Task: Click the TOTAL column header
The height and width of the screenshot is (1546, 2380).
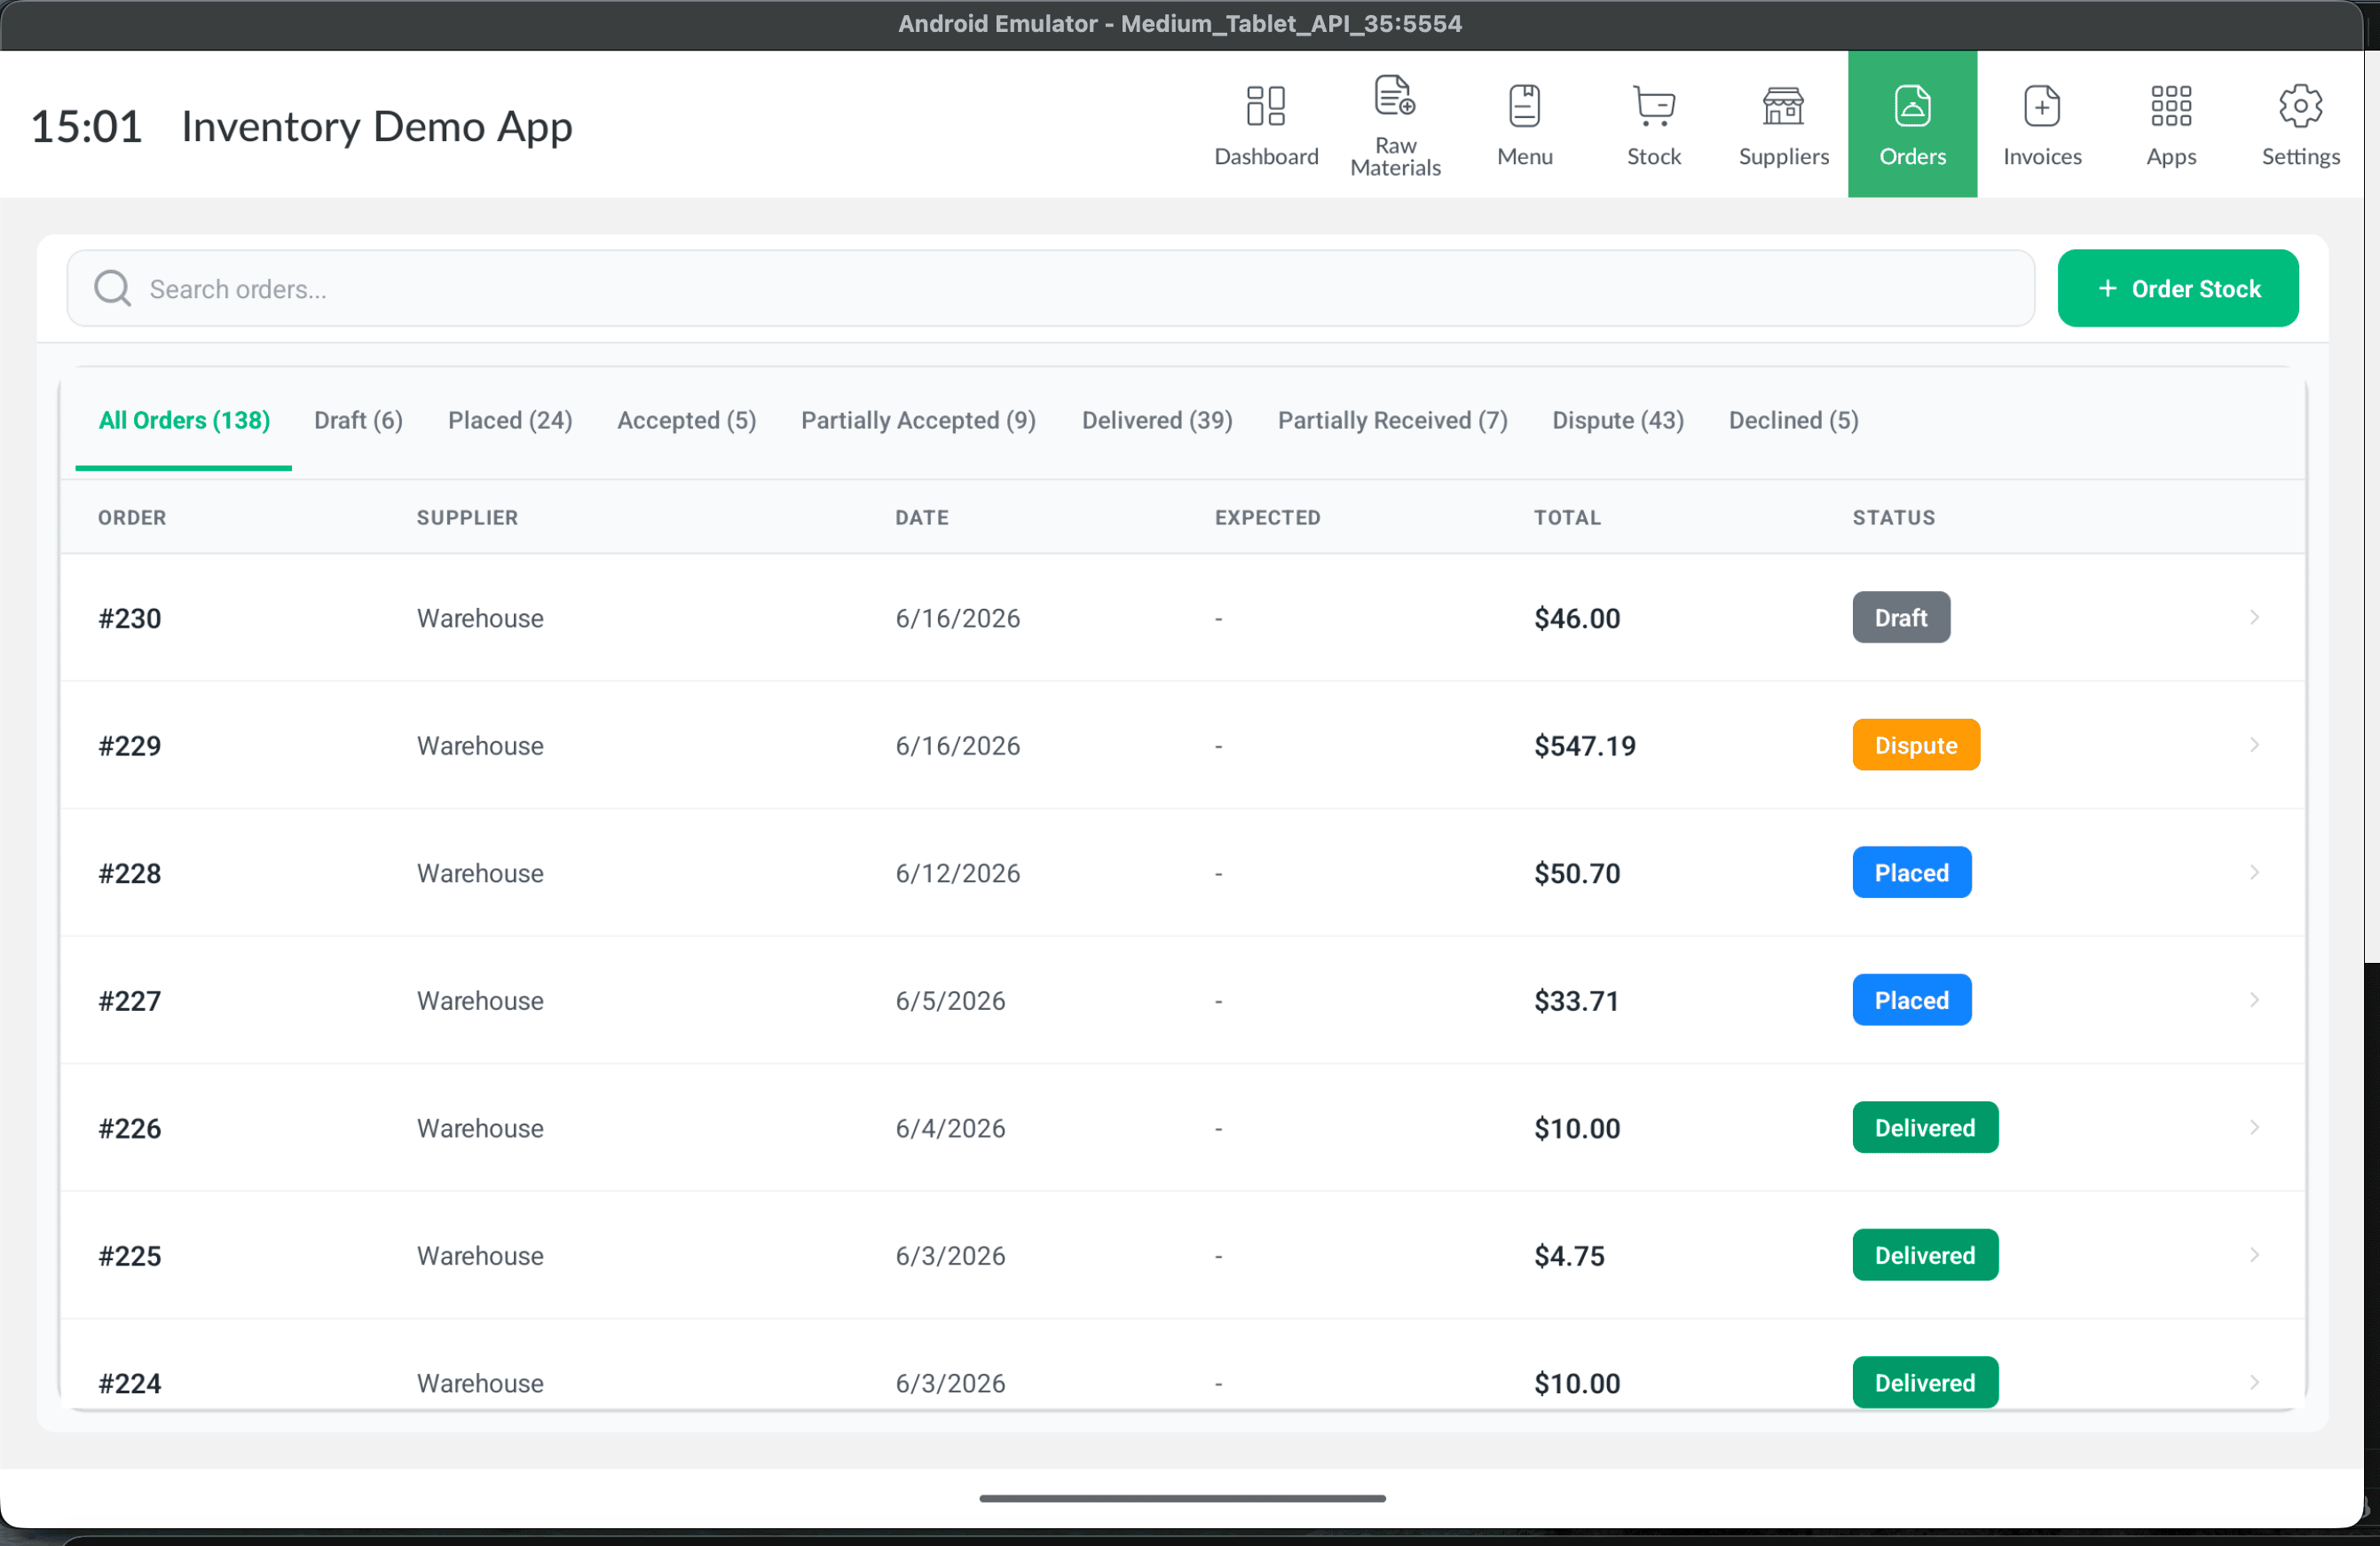Action: pyautogui.click(x=1567, y=517)
